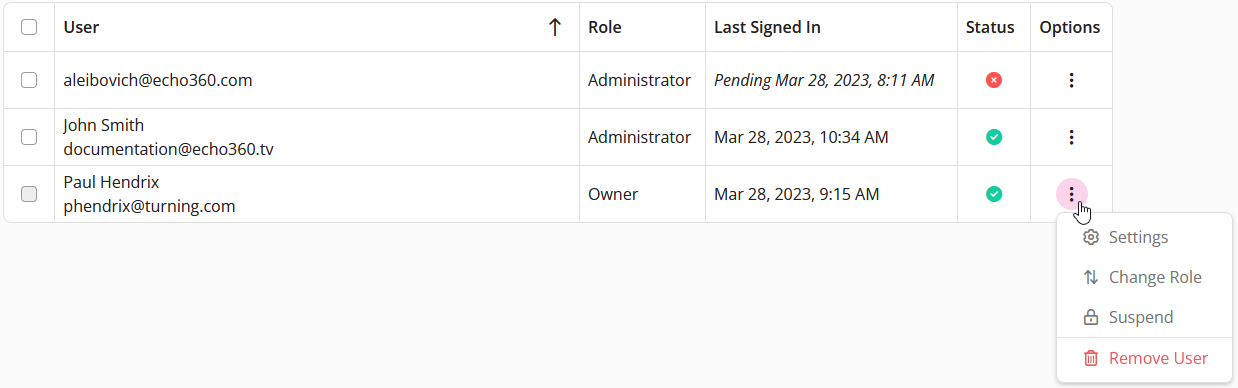
Task: Click the red pending status icon for aleibovich
Action: [x=994, y=80]
